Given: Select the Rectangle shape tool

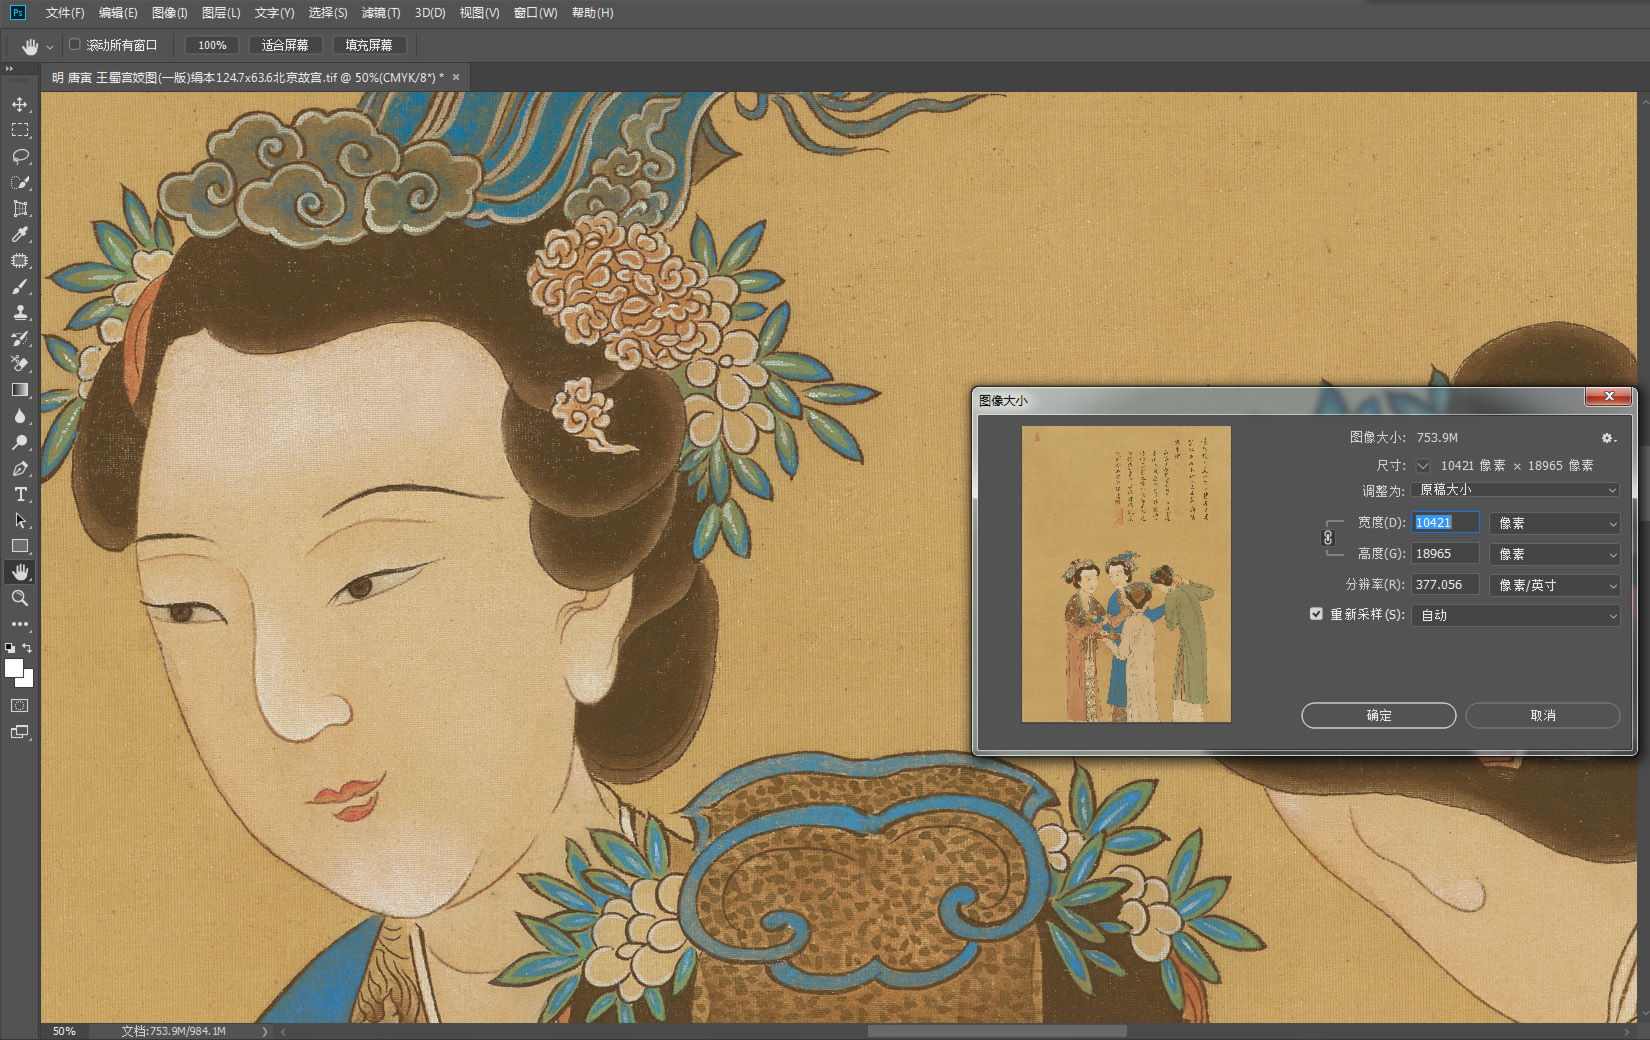Looking at the screenshot, I should pos(20,546).
